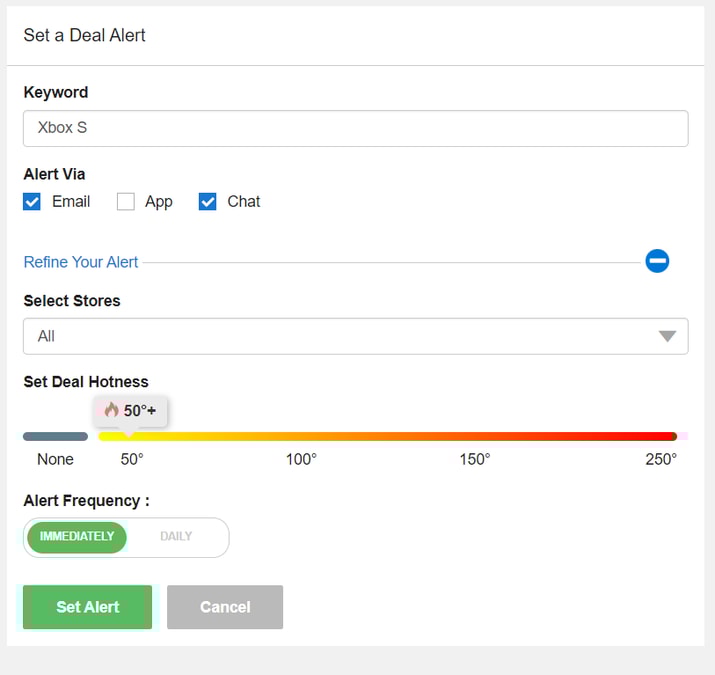Select IMMEDIATELY alert frequency

[x=77, y=537]
